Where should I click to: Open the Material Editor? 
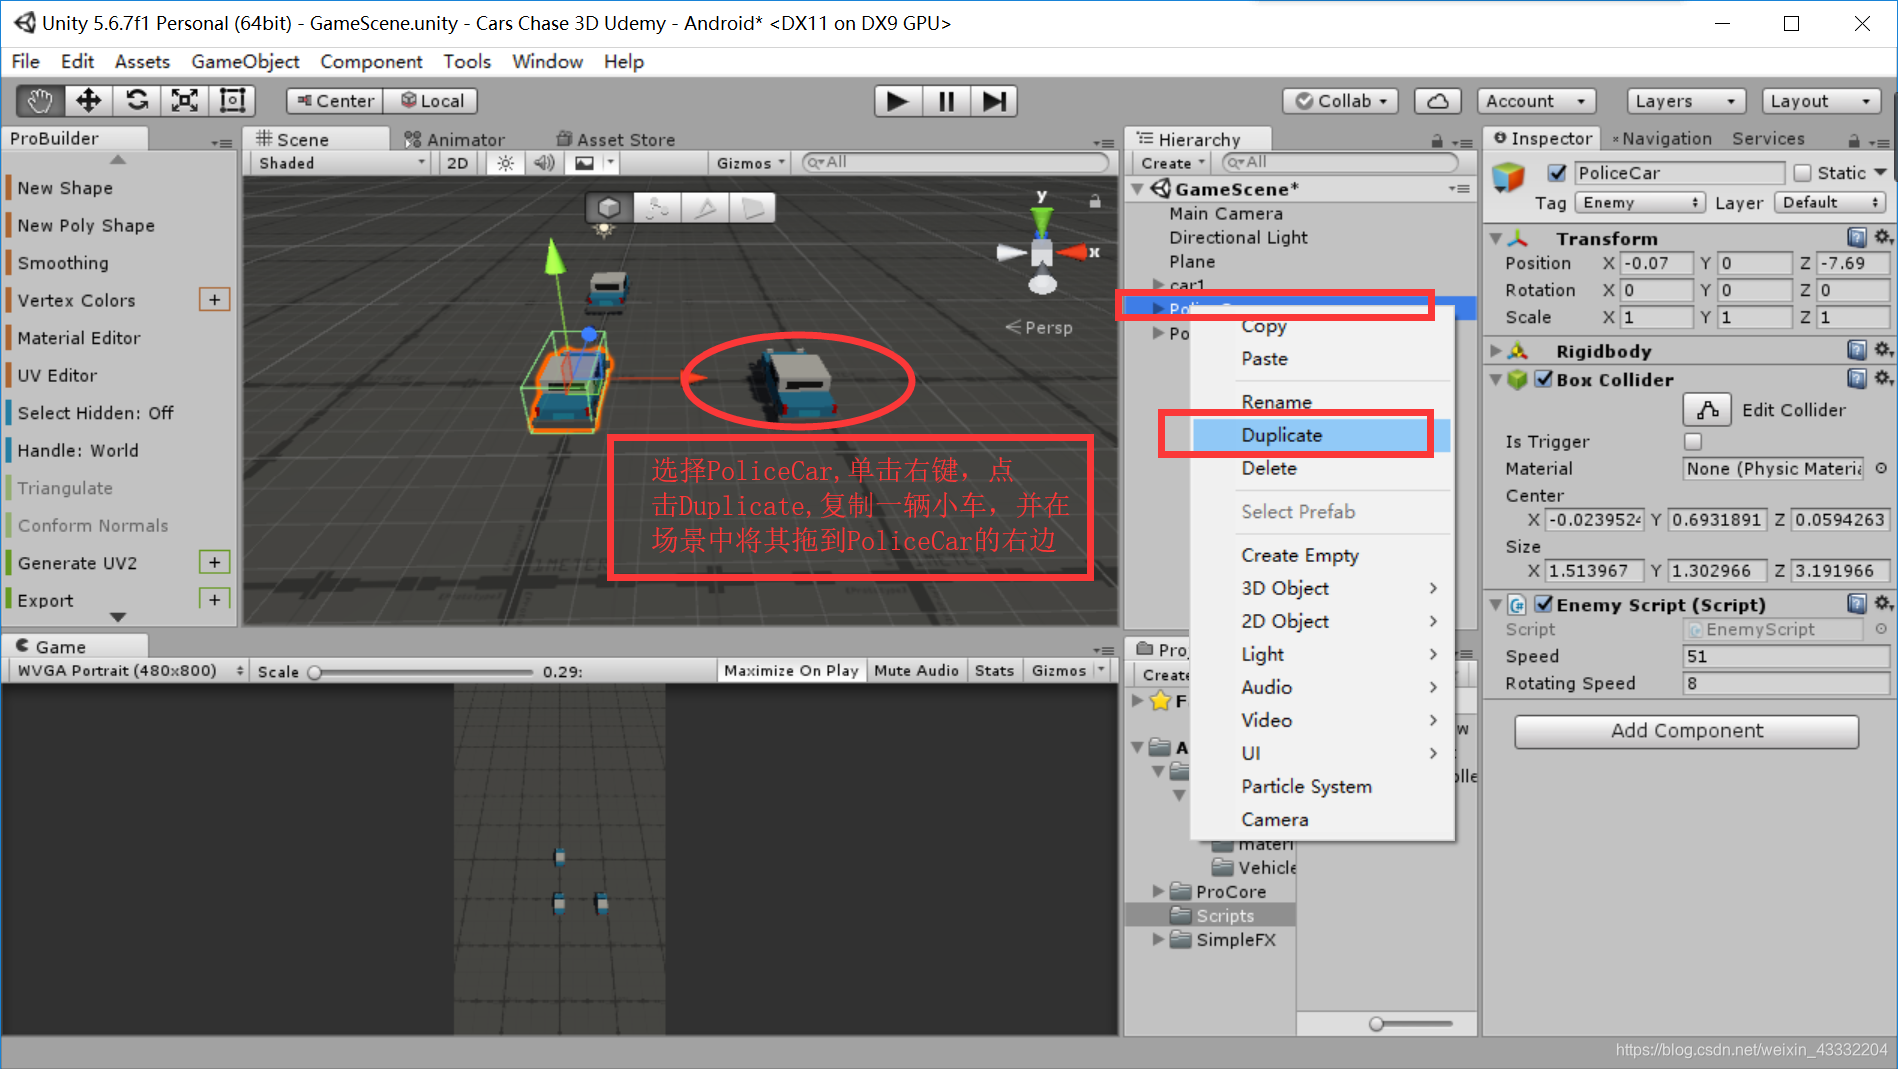pyautogui.click(x=78, y=338)
